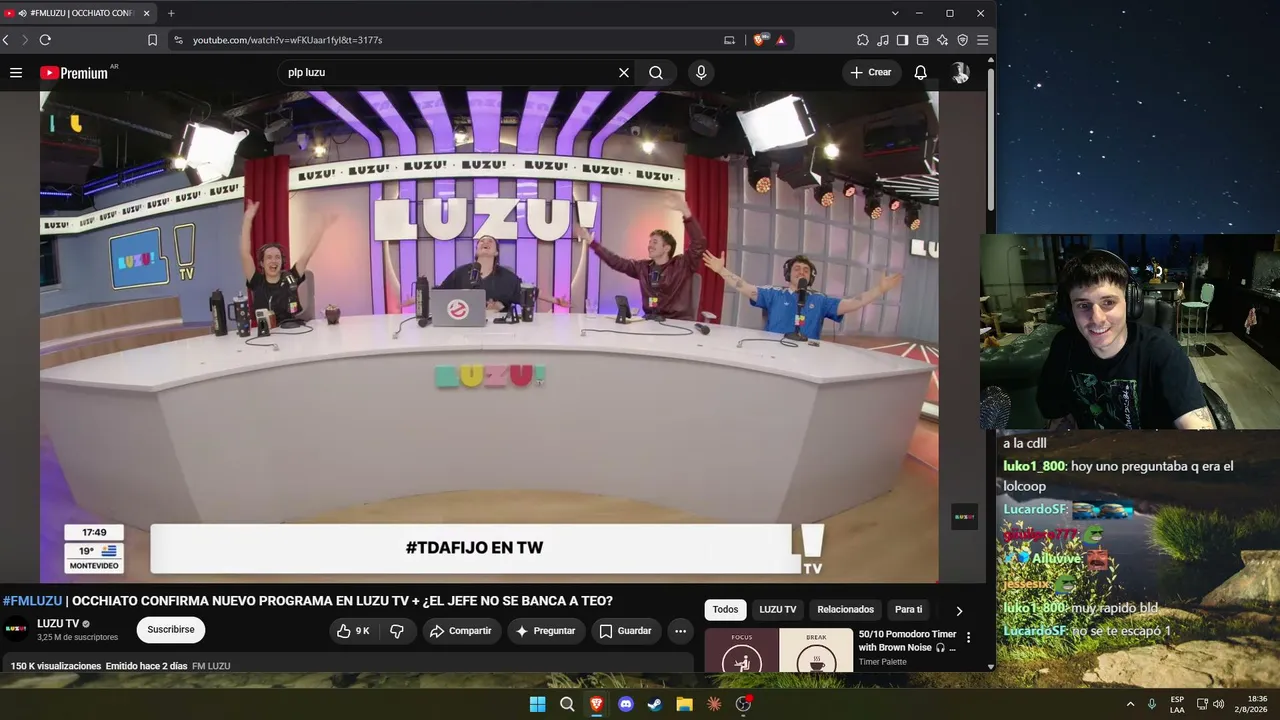Show more filter chips with the arrow

959,611
